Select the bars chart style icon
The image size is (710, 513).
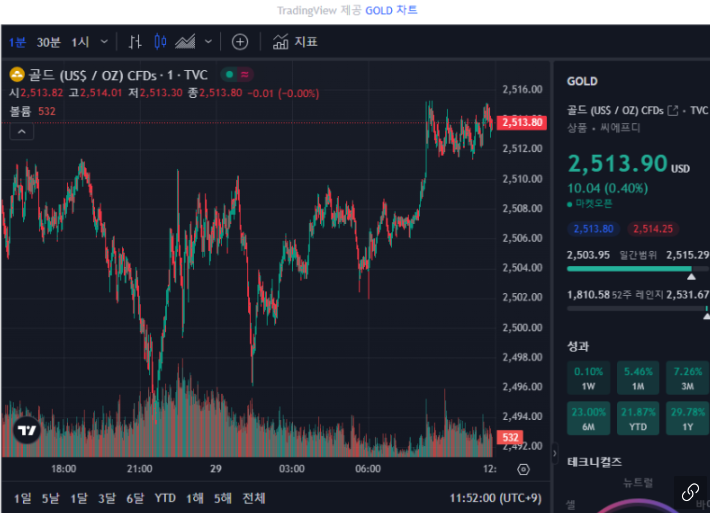[x=134, y=42]
